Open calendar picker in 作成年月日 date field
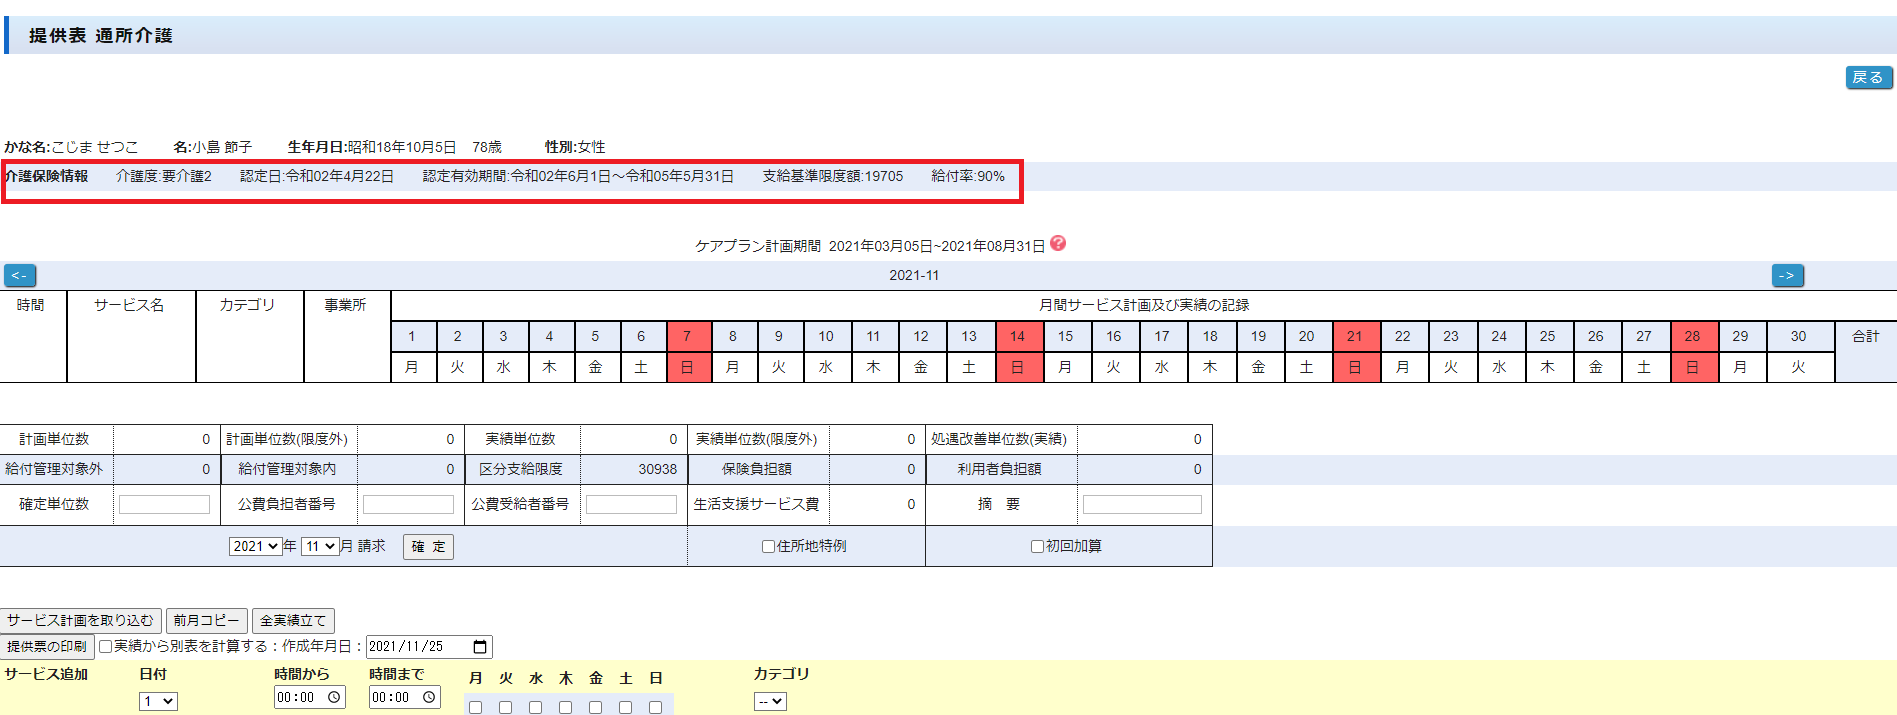The width and height of the screenshot is (1897, 715). (x=480, y=647)
